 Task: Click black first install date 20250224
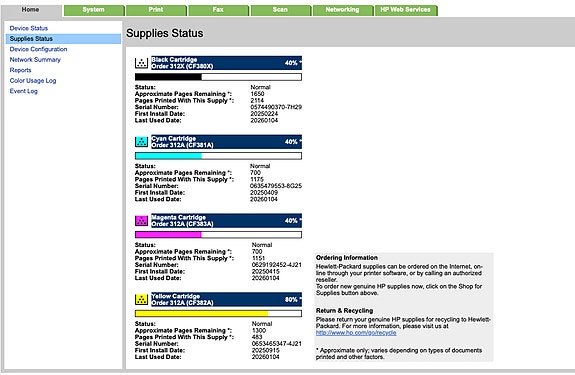[264, 114]
